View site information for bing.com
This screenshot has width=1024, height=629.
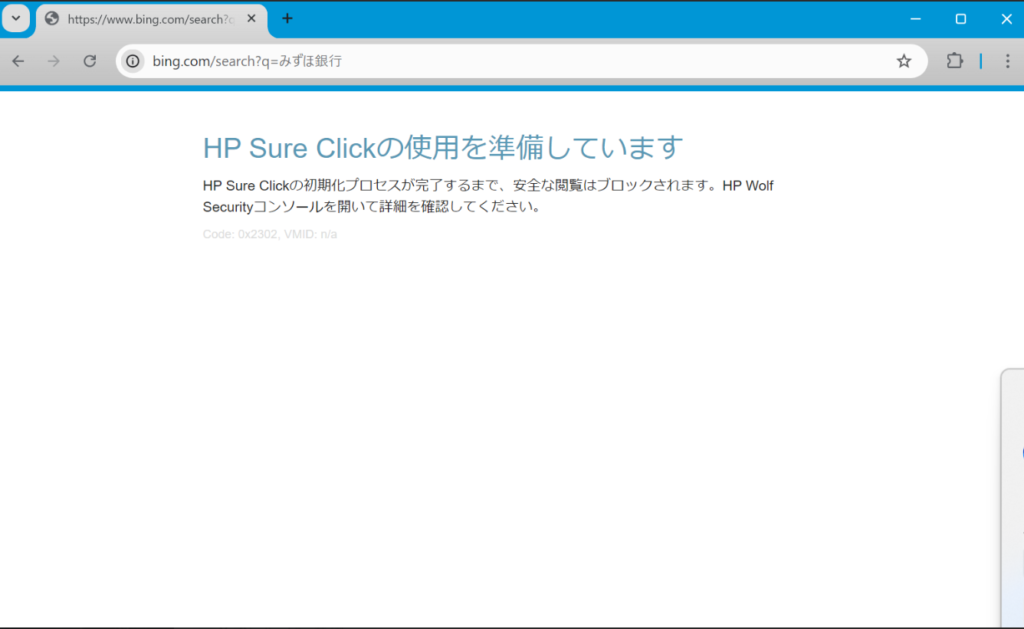click(x=132, y=61)
